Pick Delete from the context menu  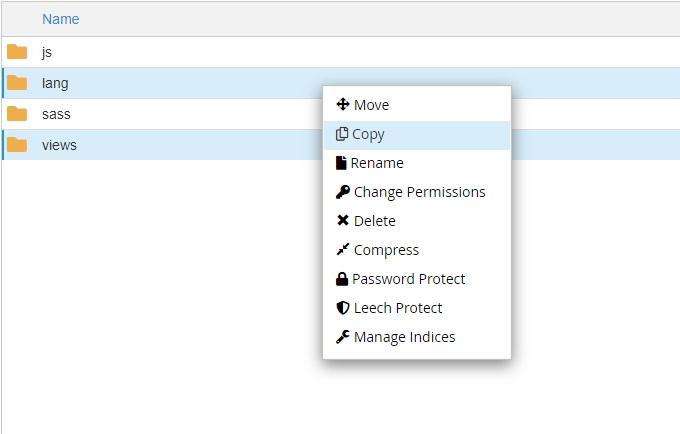tap(375, 221)
